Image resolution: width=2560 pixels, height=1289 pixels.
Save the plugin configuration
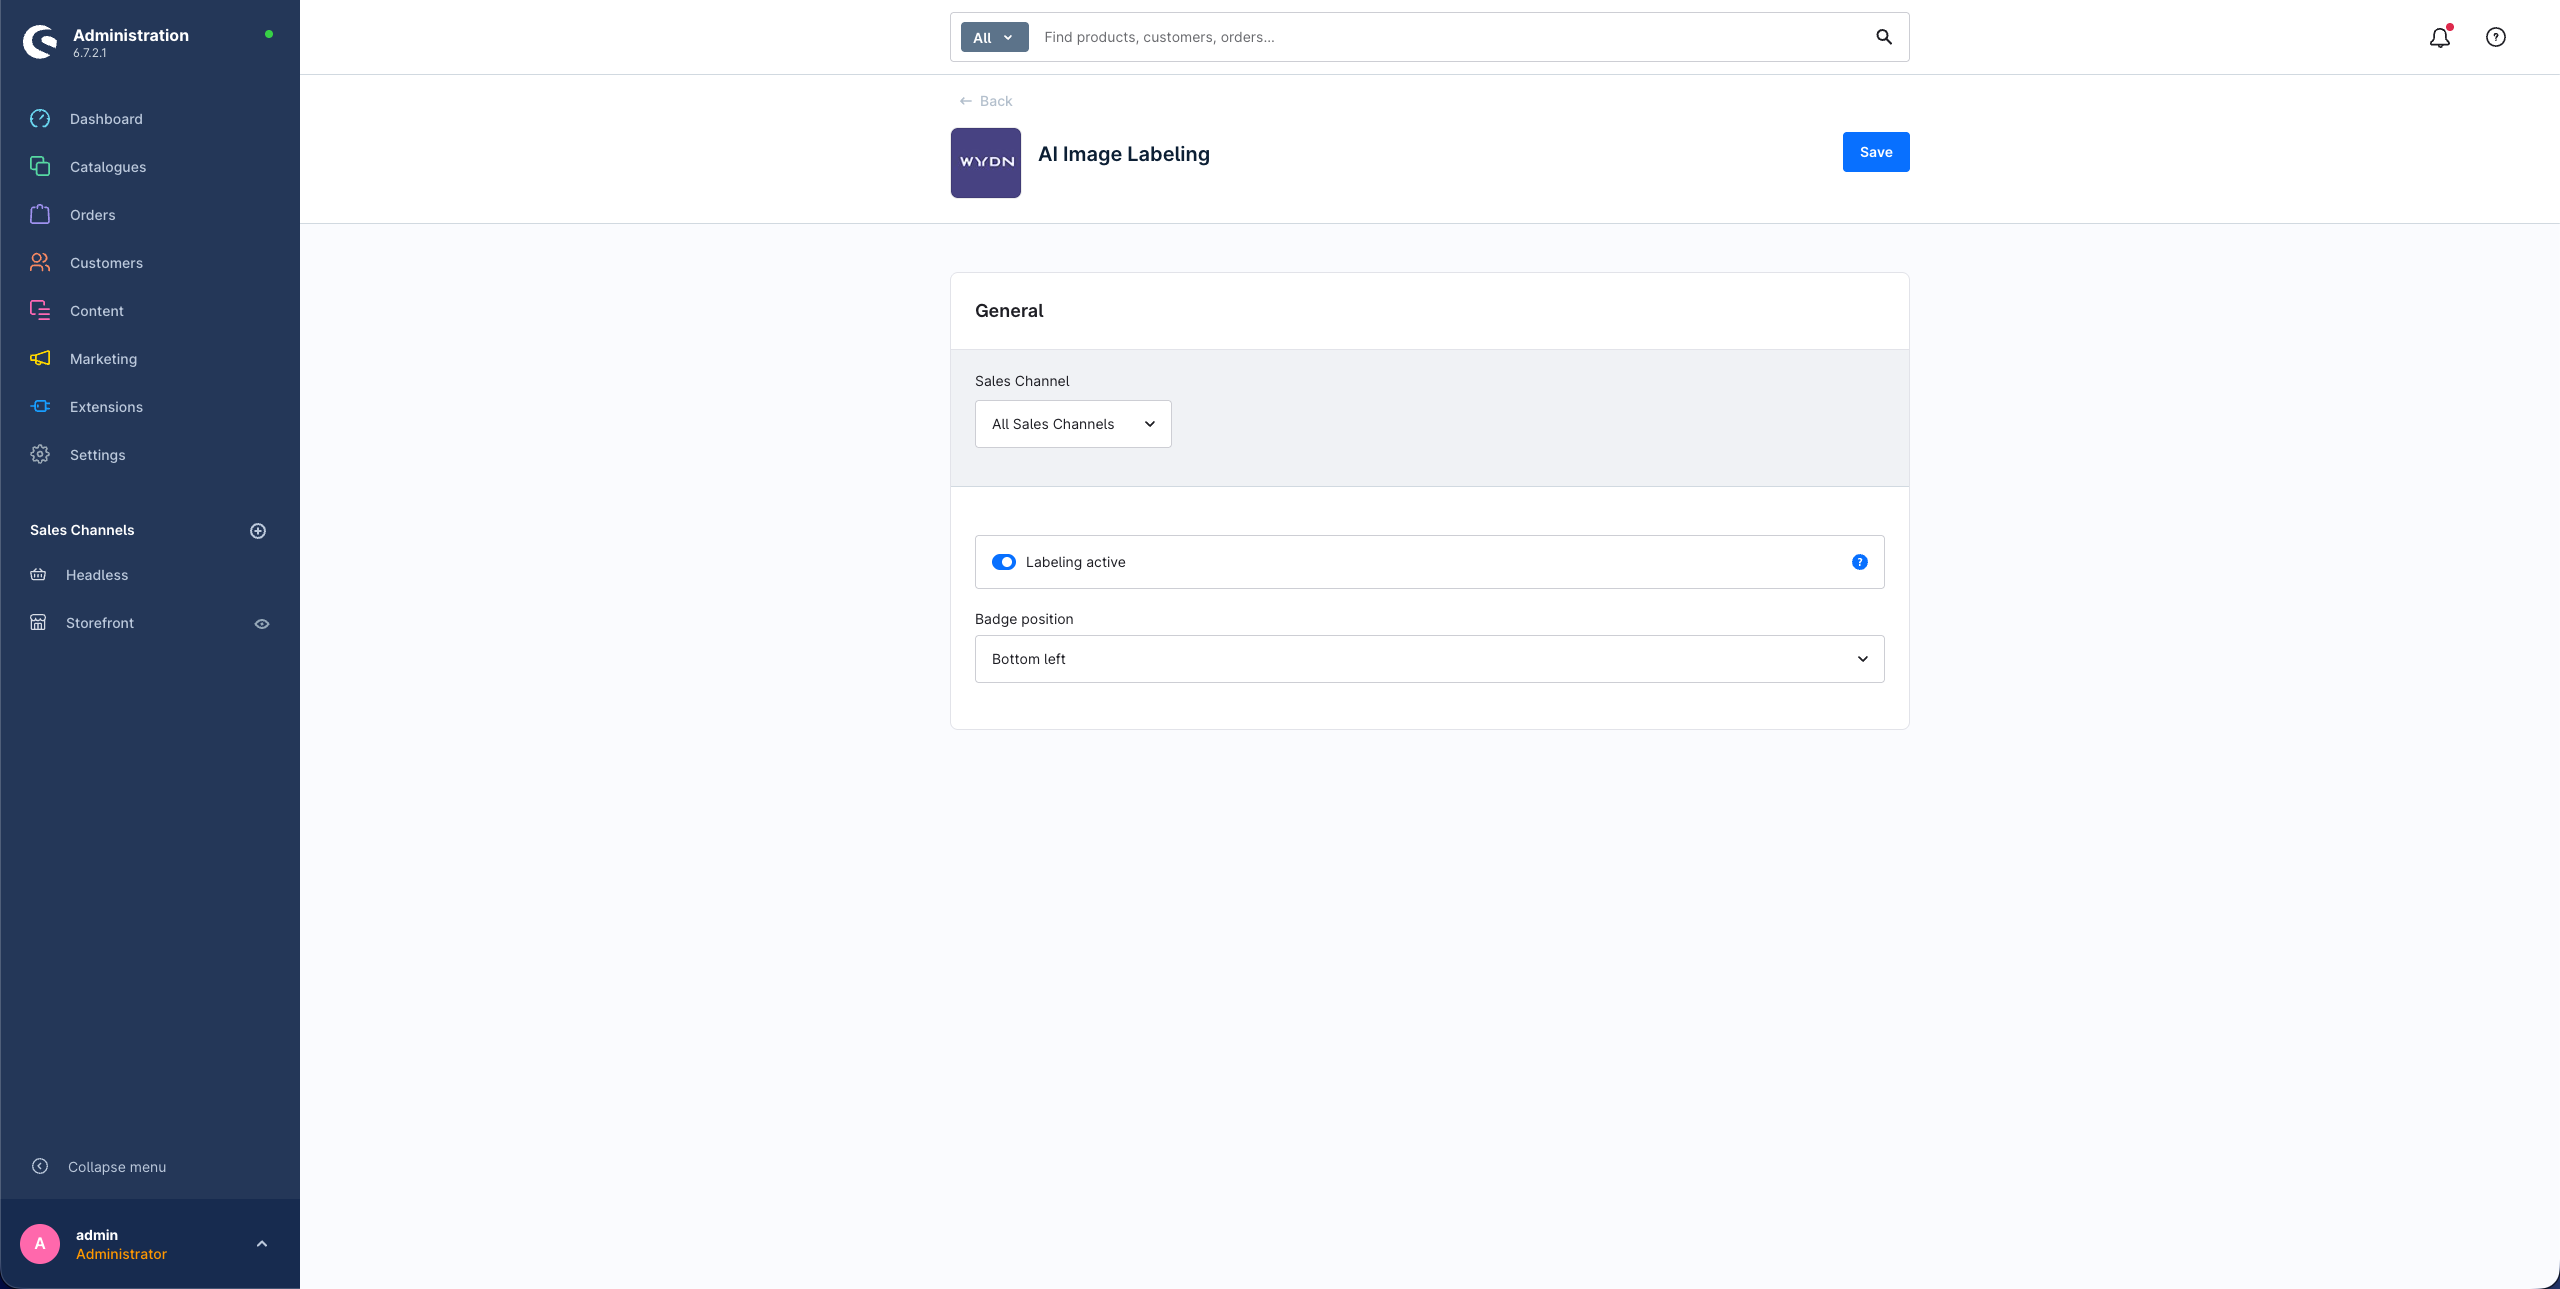pyautogui.click(x=1876, y=152)
